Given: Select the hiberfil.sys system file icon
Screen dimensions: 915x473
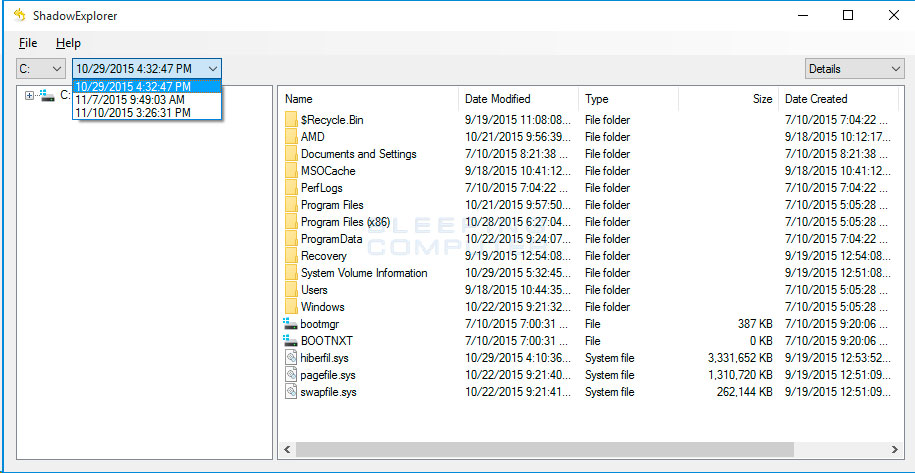Looking at the screenshot, I should [291, 358].
